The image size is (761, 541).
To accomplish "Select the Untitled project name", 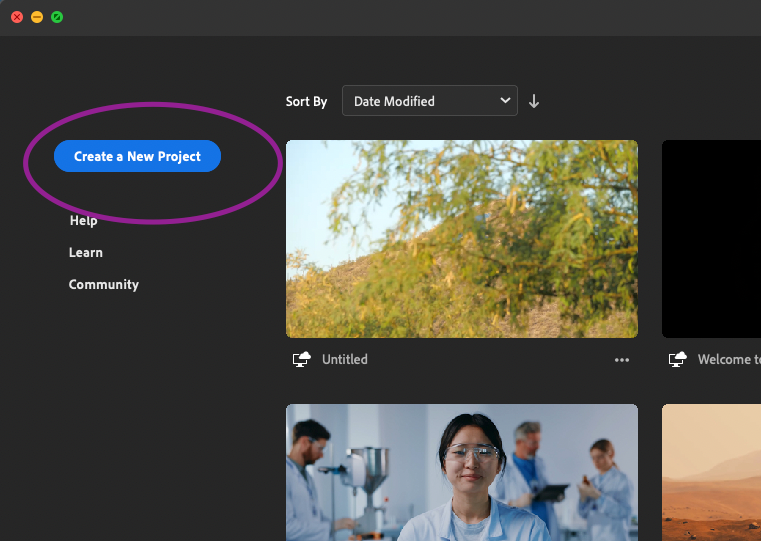I will (345, 360).
